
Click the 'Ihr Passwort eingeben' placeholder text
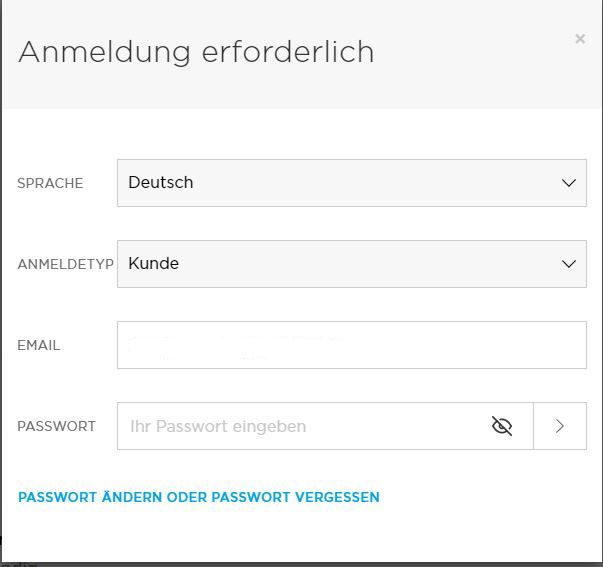218,427
